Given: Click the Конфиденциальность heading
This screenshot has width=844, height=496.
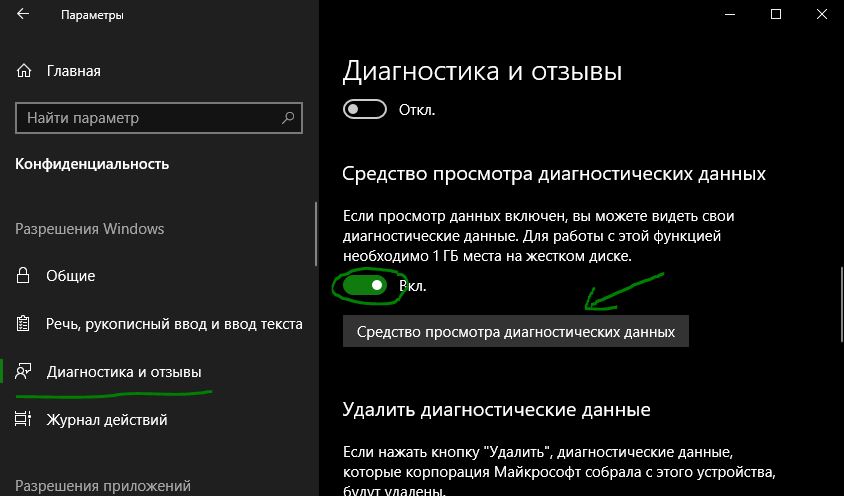Looking at the screenshot, I should (92, 164).
